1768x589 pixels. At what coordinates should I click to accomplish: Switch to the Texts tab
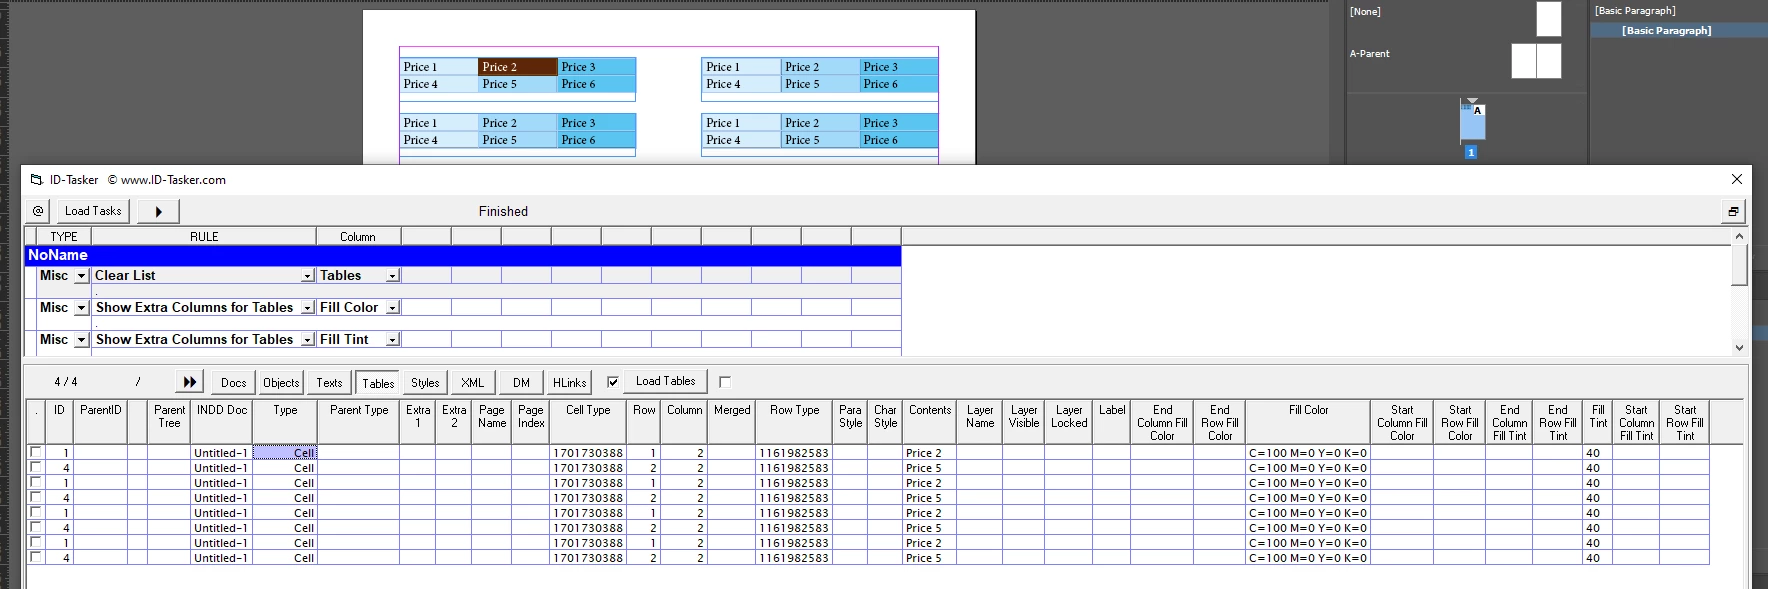(x=329, y=382)
